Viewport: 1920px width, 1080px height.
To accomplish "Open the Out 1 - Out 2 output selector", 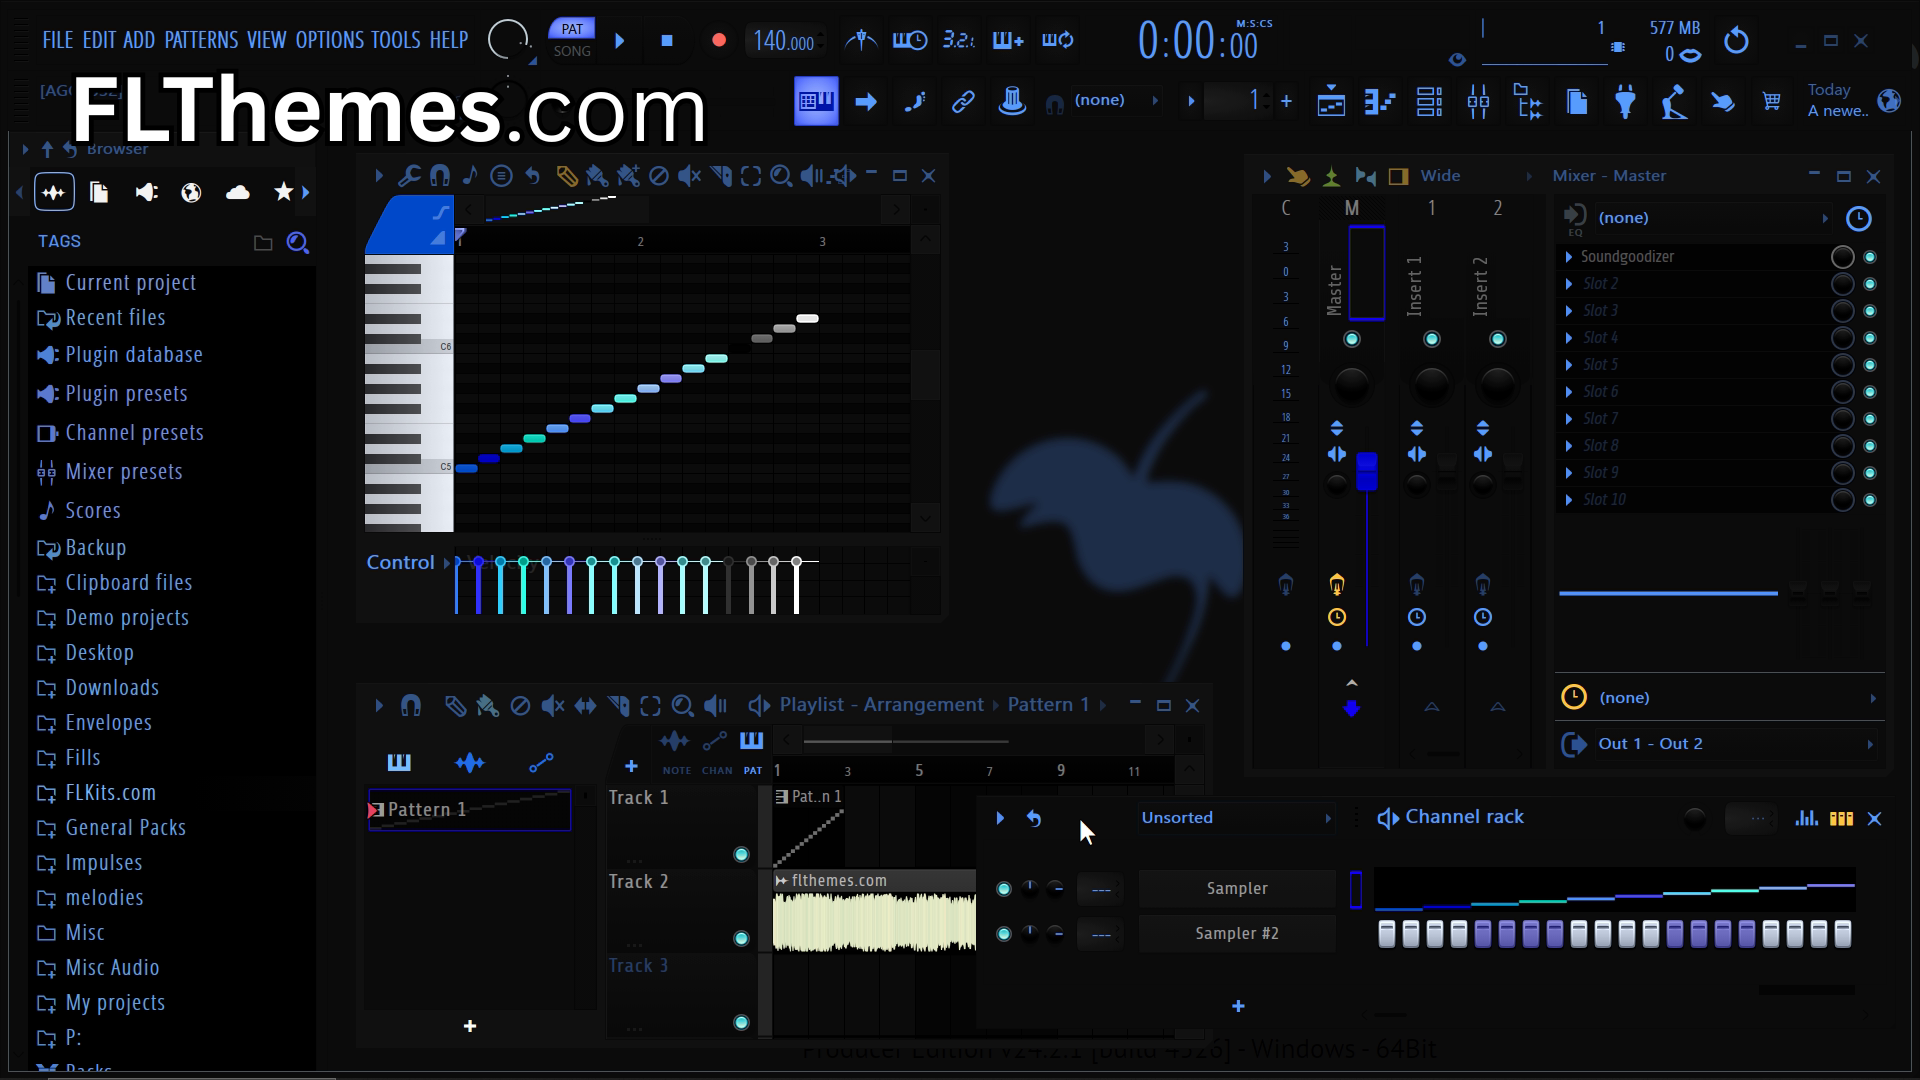I will click(1720, 744).
